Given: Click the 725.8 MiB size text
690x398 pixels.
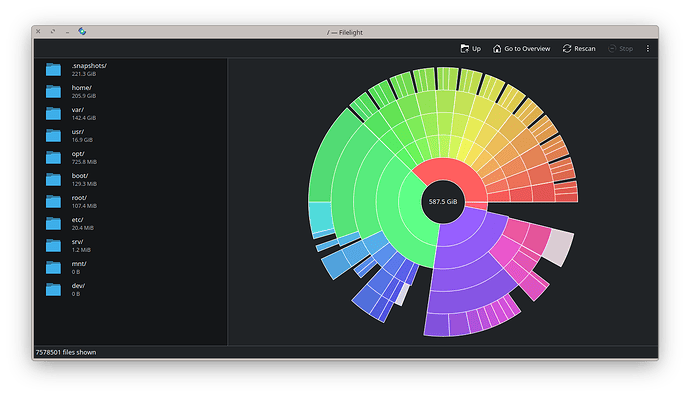Looking at the screenshot, I should point(84,162).
